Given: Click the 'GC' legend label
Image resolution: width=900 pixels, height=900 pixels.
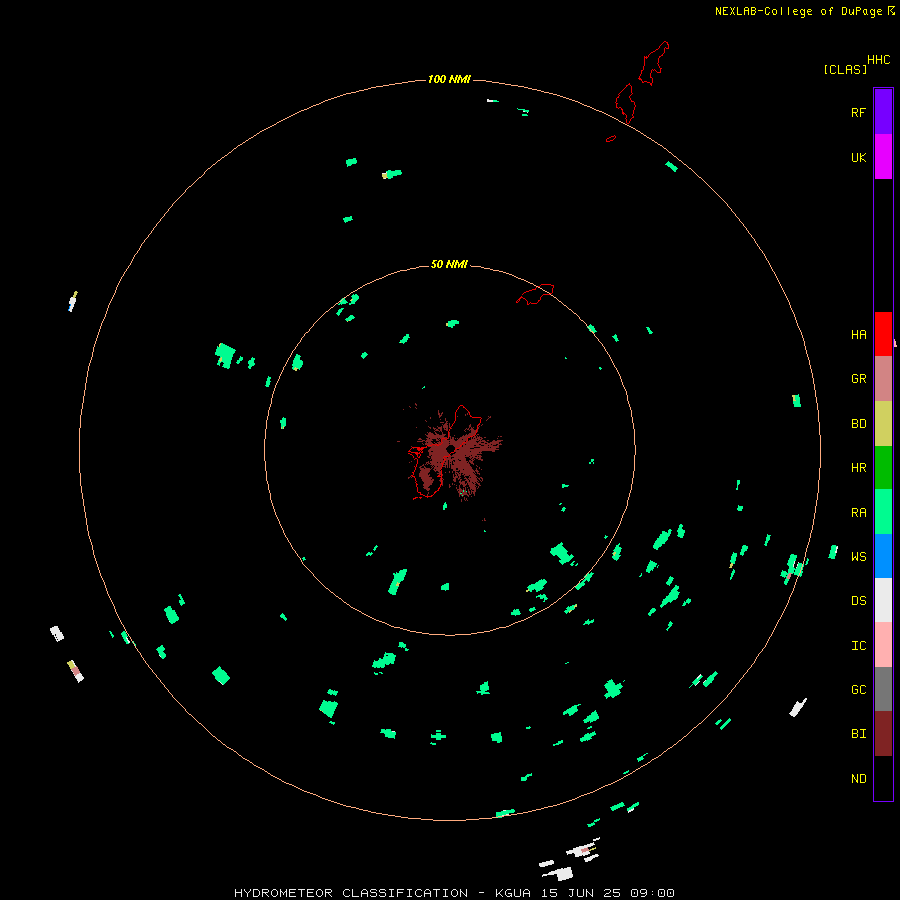Looking at the screenshot, I should pyautogui.click(x=858, y=690).
